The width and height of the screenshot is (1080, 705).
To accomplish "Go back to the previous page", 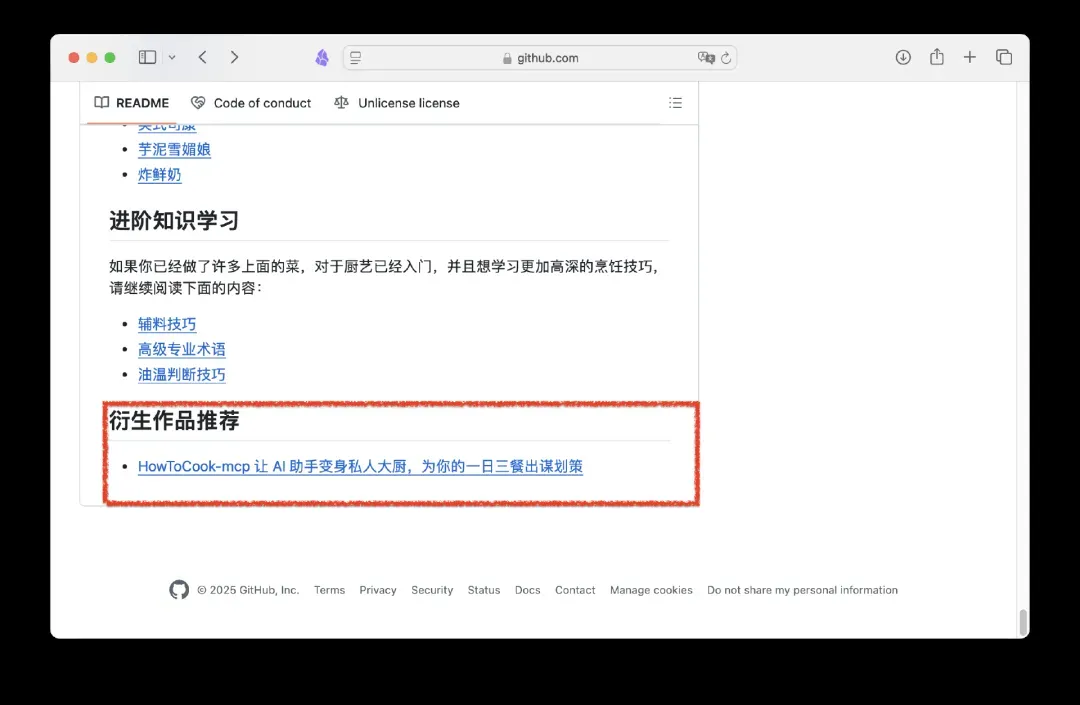I will 202,57.
